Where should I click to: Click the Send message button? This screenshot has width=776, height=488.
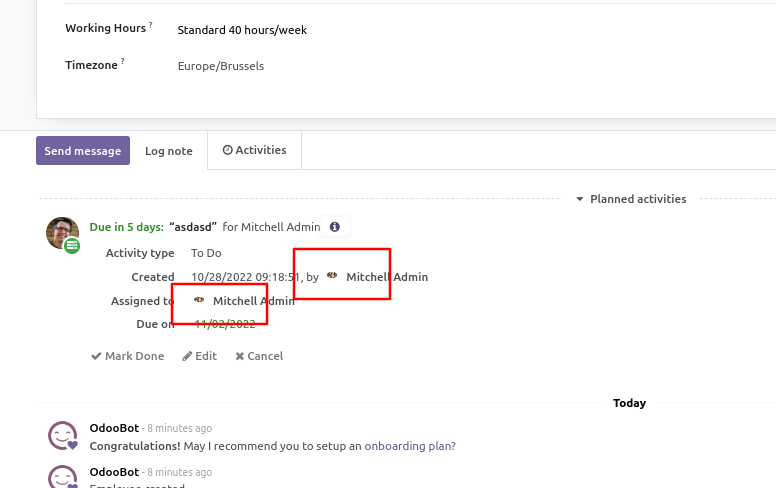[83, 150]
